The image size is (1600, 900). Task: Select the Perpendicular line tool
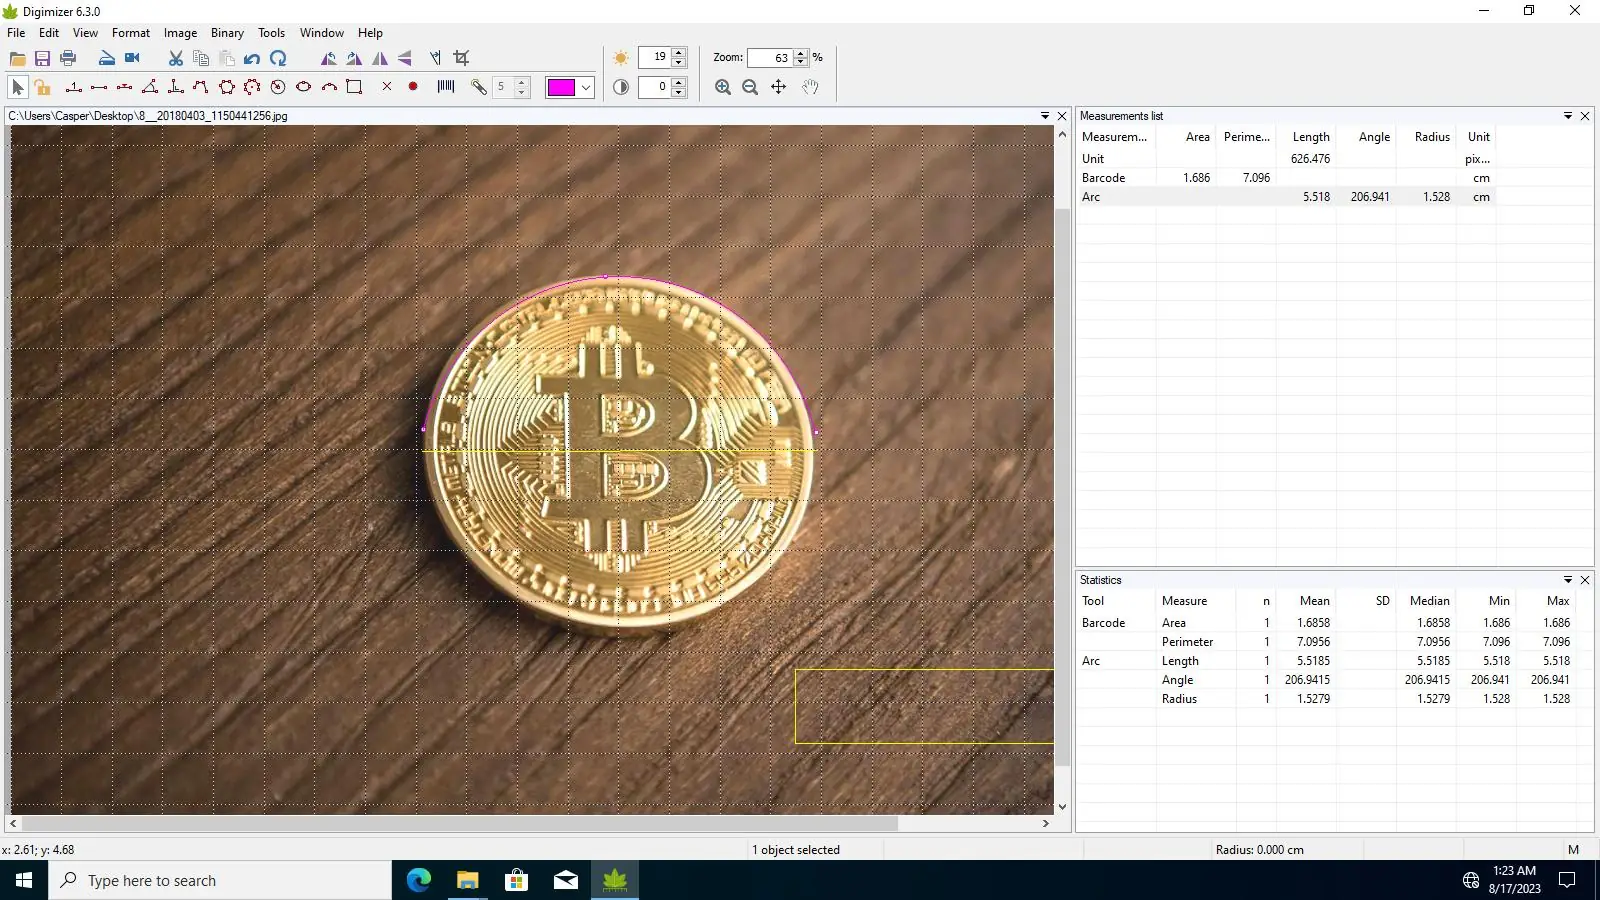point(176,87)
